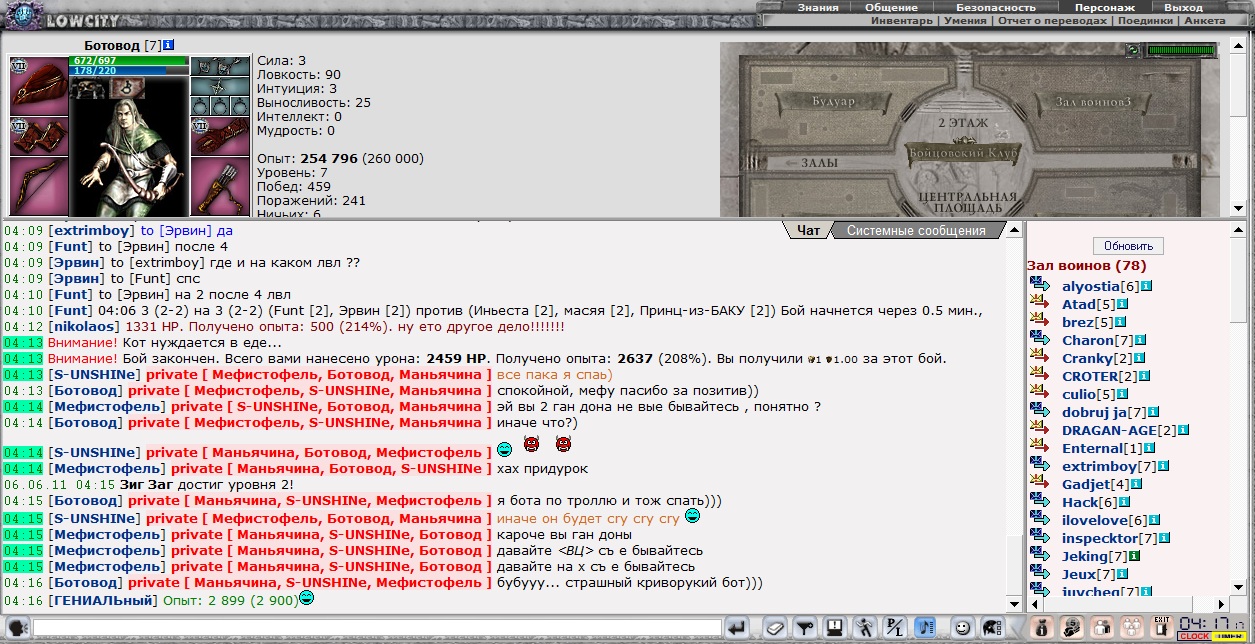Open green info icon beside Jeking
The width and height of the screenshot is (1255, 644).
[x=1135, y=556]
